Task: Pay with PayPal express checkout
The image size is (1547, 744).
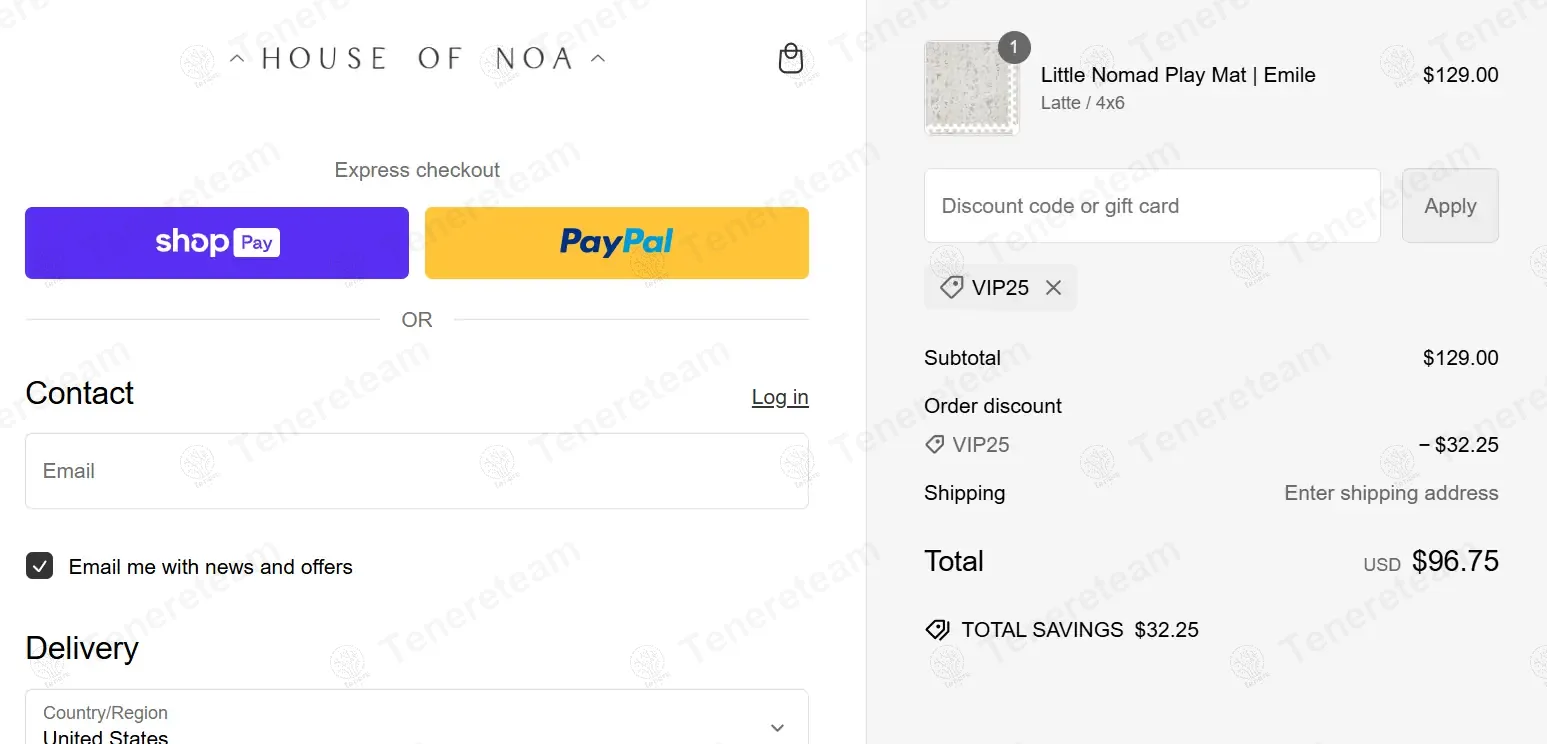Action: 616,243
